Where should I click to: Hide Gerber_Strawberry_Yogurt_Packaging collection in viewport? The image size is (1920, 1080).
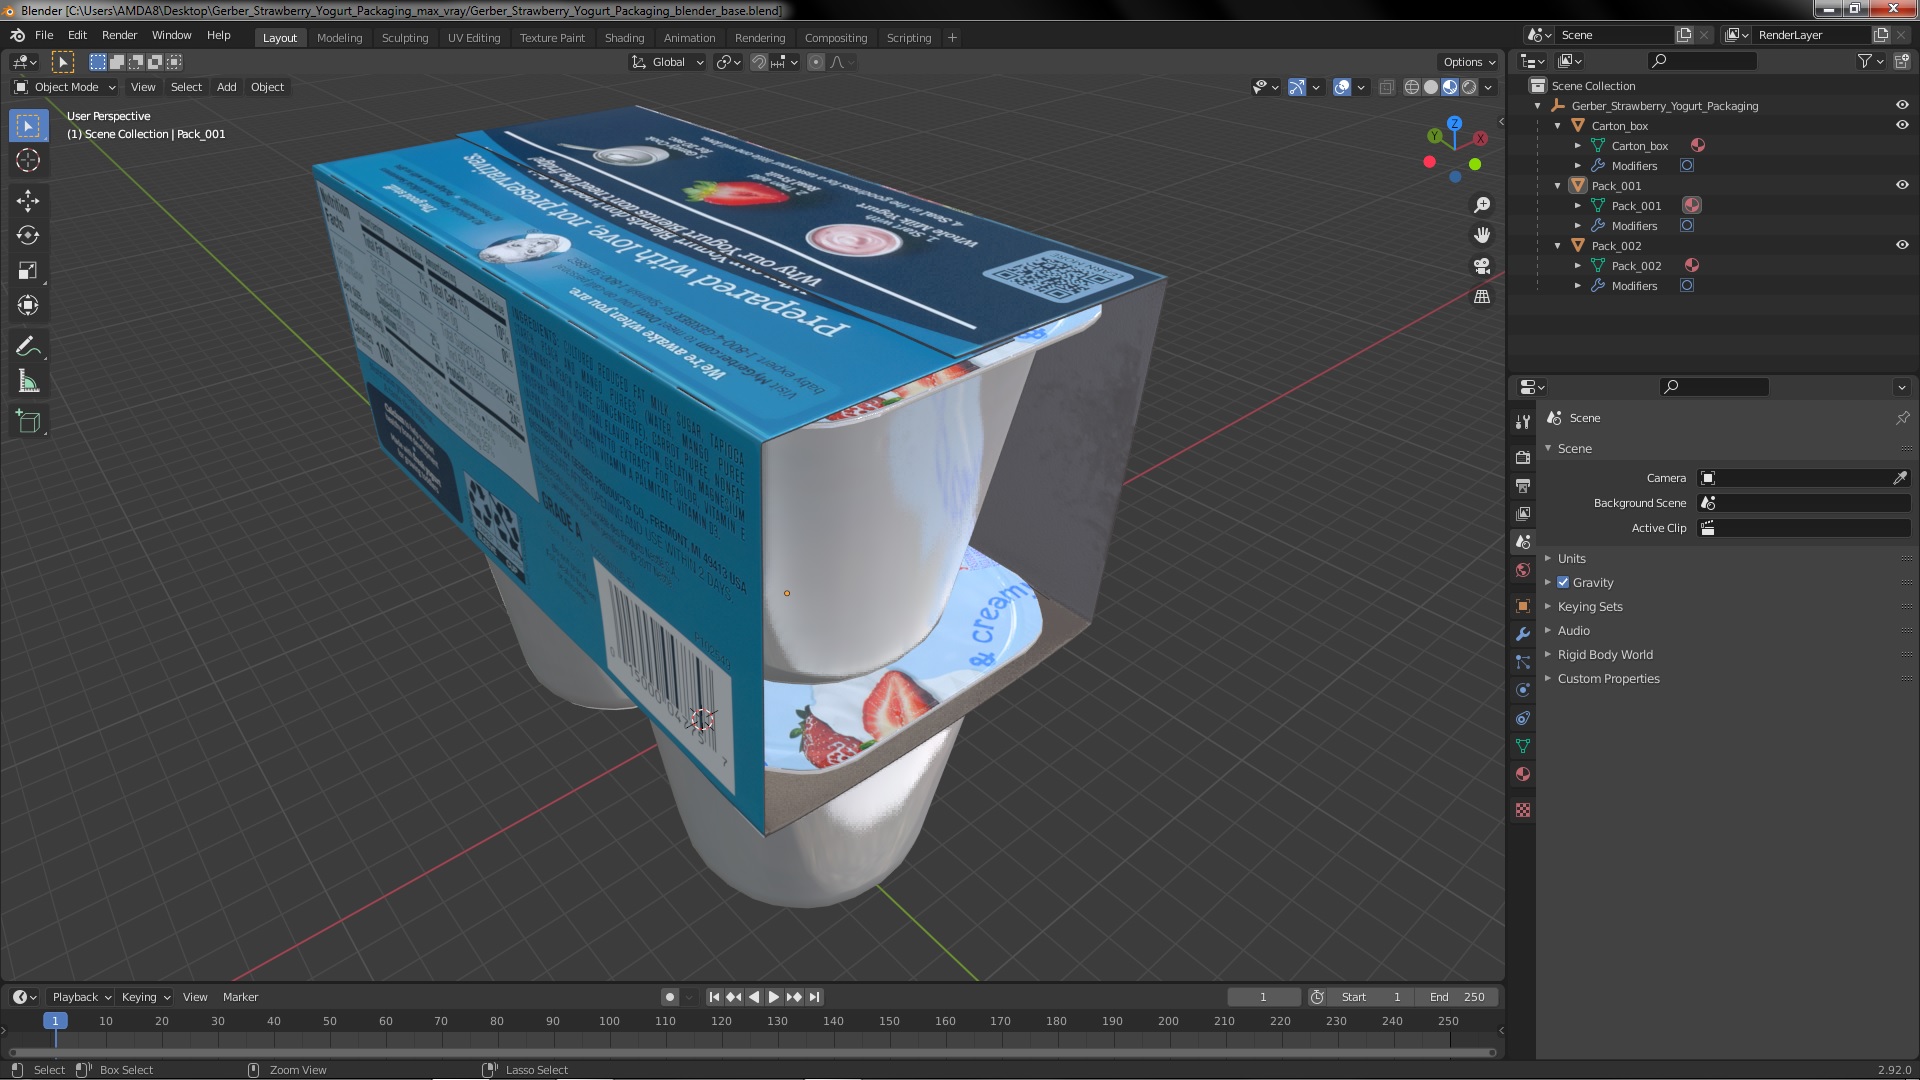1902,105
